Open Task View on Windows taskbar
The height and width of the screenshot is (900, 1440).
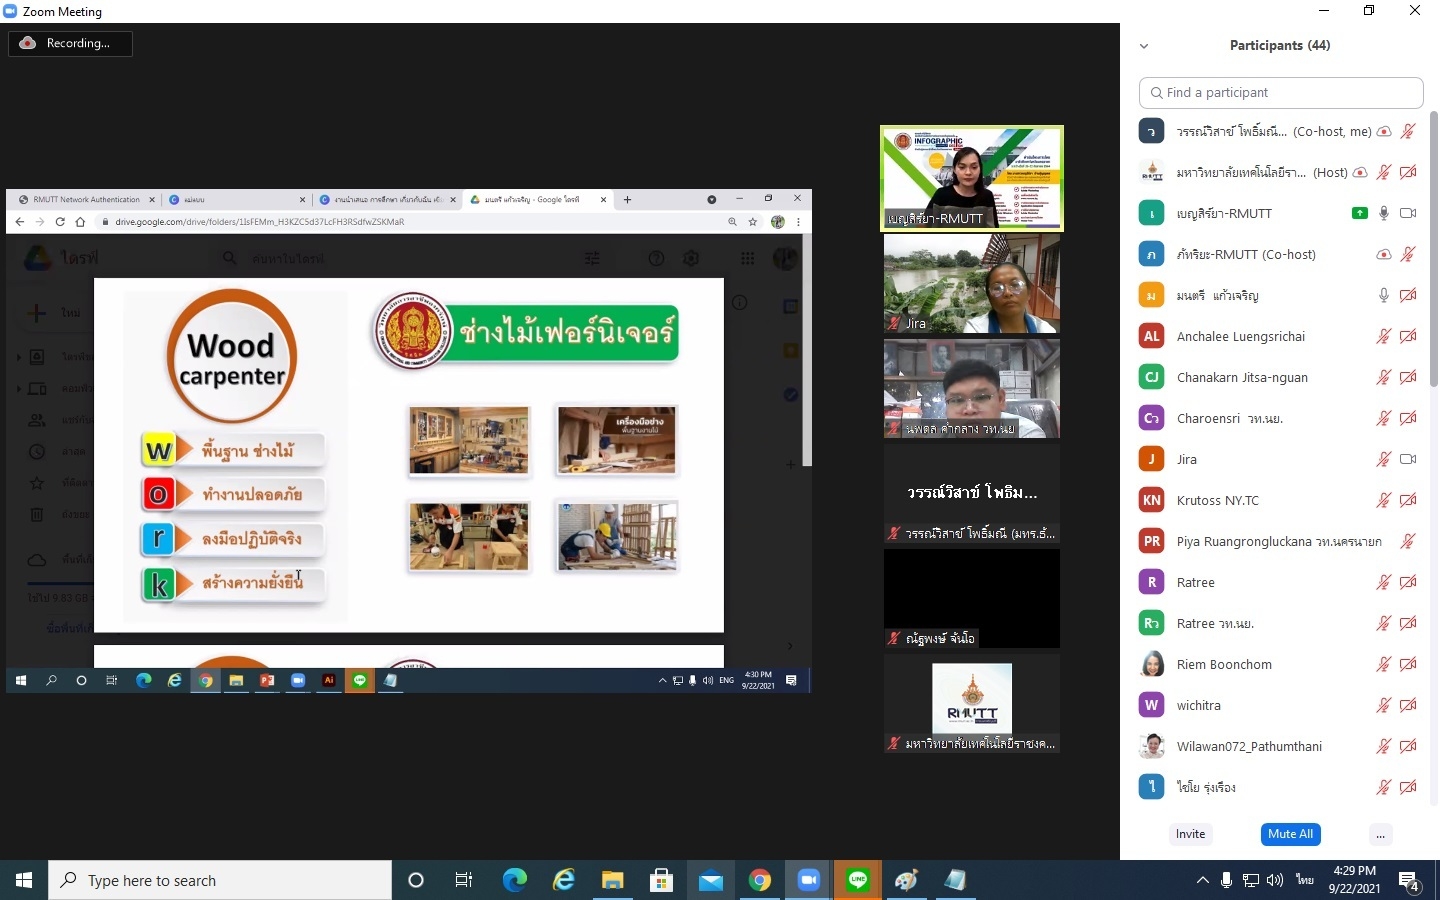point(464,880)
